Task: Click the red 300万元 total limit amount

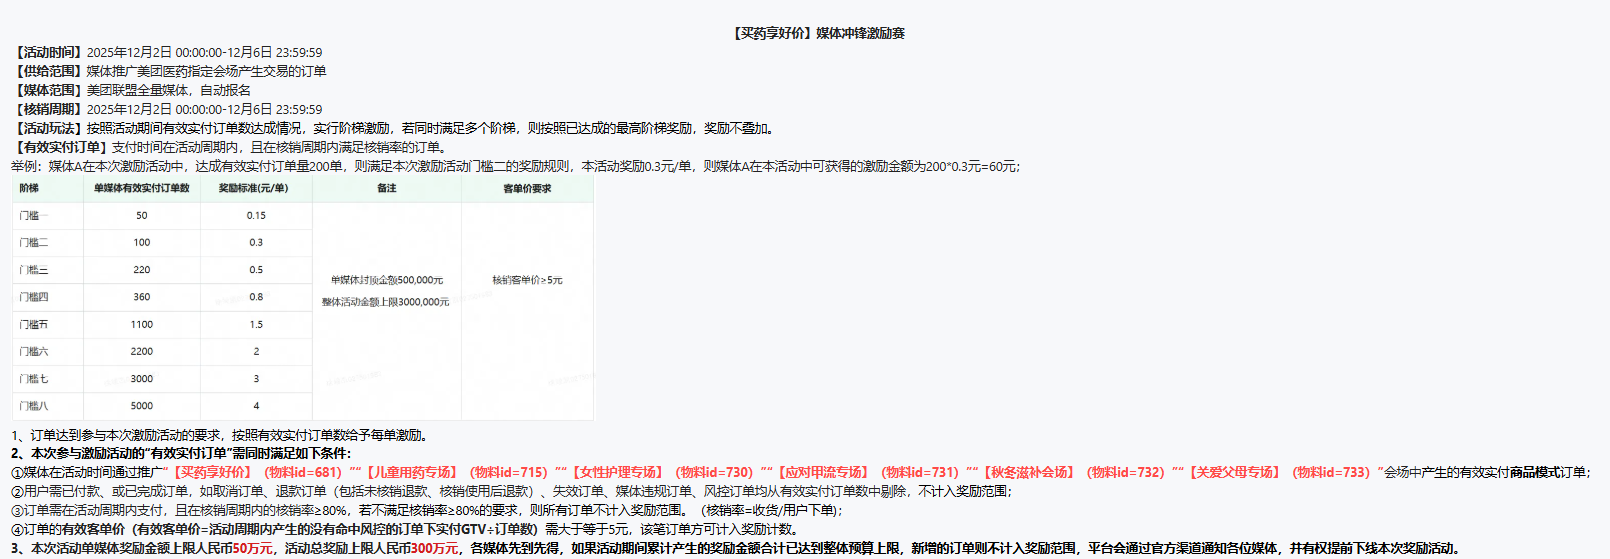Action: pos(435,548)
